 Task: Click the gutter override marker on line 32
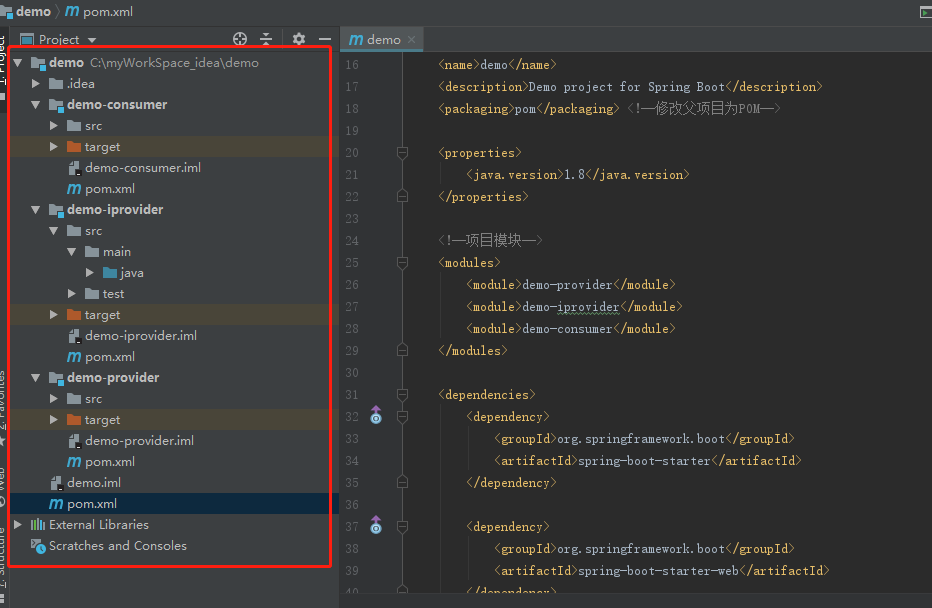[x=376, y=415]
